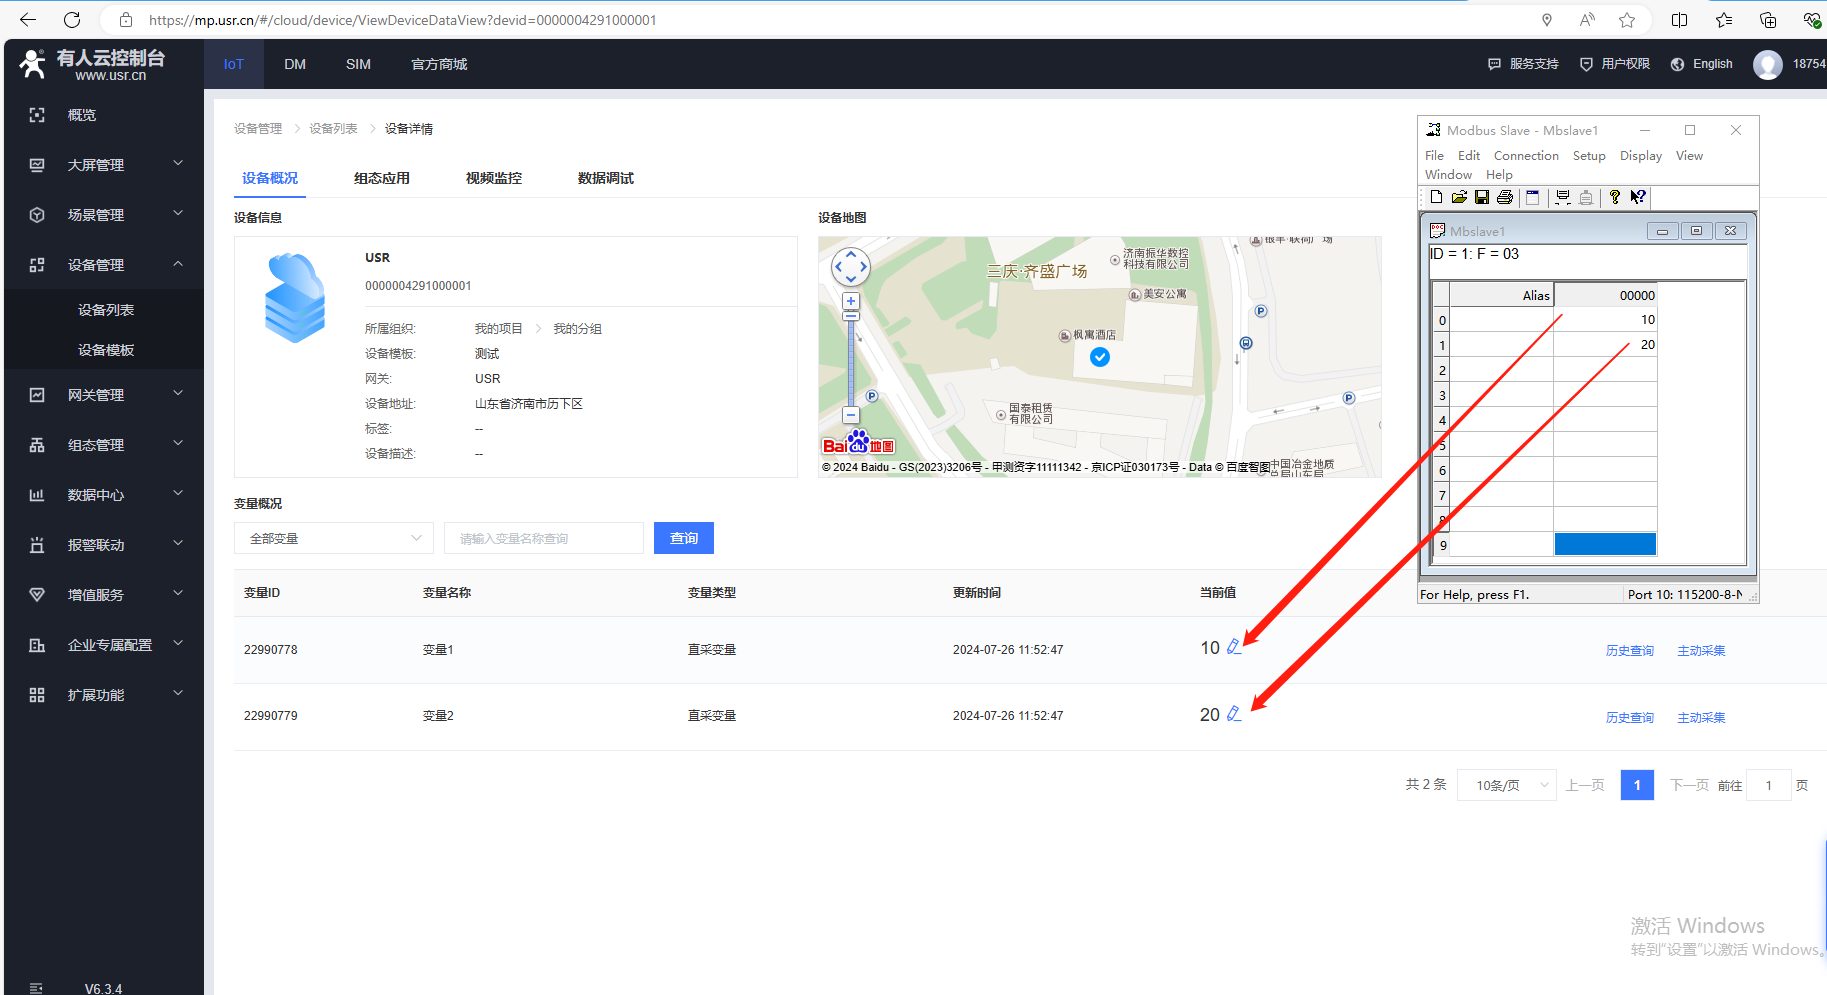Expand the 网关管理 sidebar menu
The image size is (1827, 995).
pos(104,395)
